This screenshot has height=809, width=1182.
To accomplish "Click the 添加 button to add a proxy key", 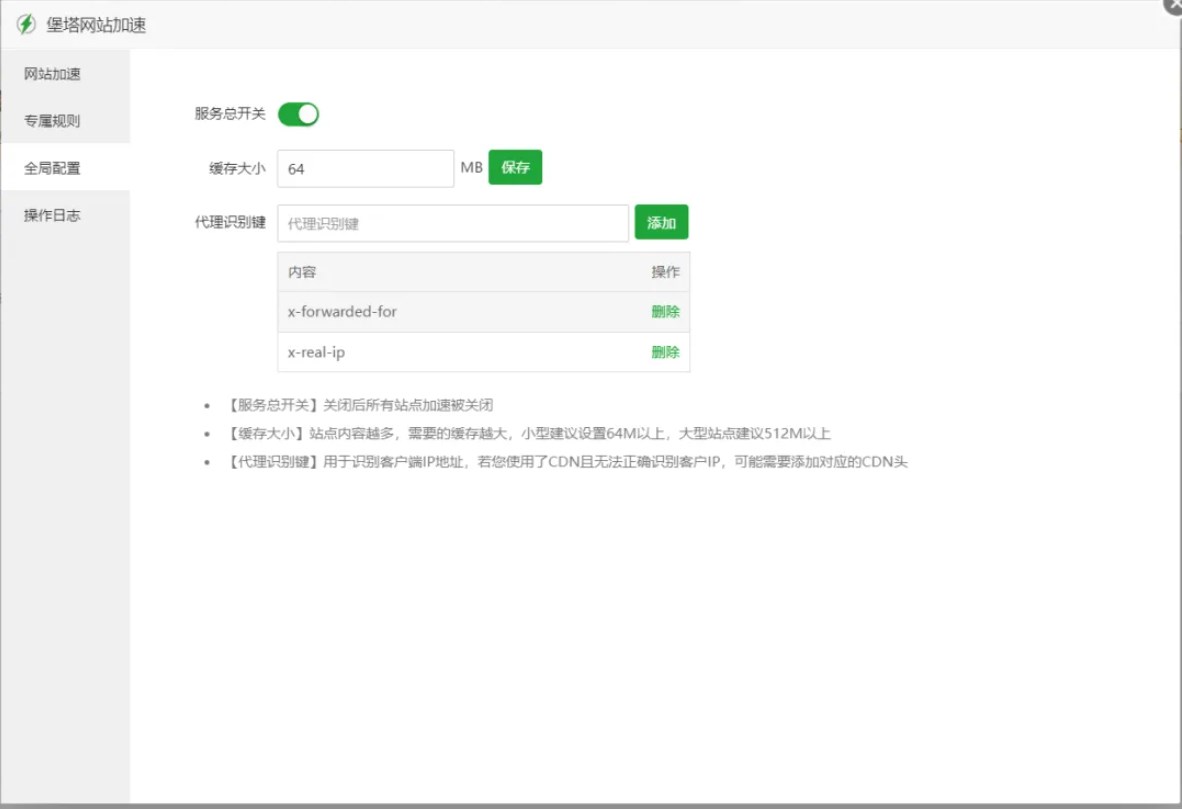I will [661, 222].
